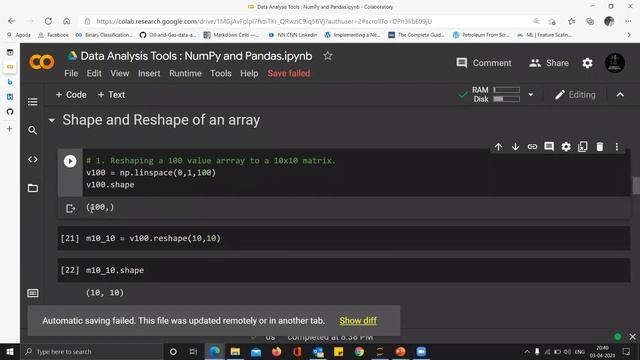Add a new Code cell

71,95
